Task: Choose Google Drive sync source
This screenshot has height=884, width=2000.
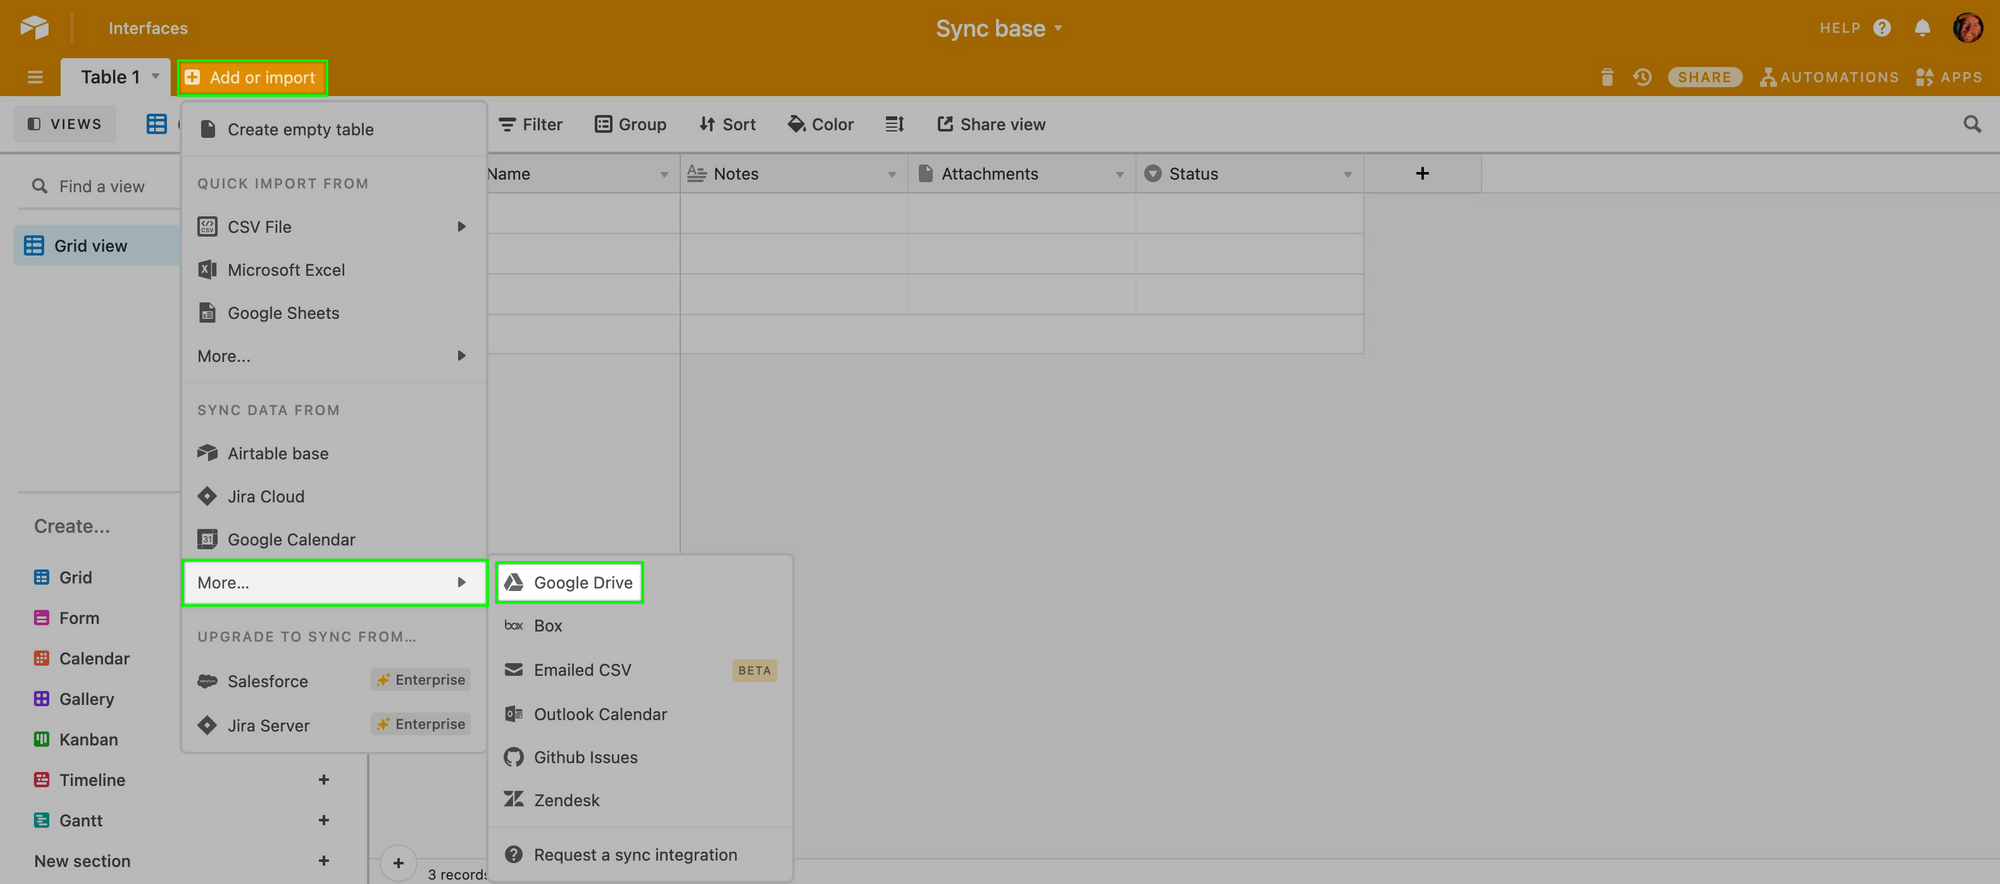Action: pyautogui.click(x=569, y=582)
